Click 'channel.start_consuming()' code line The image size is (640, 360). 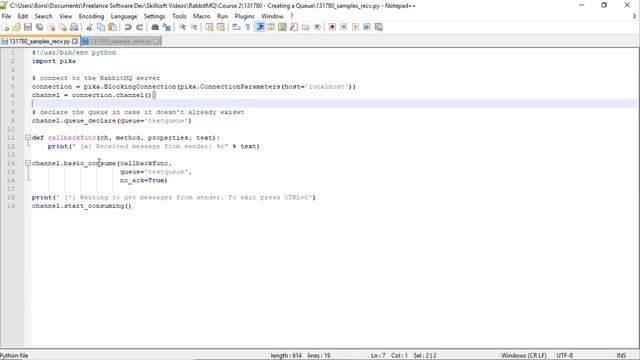click(82, 206)
